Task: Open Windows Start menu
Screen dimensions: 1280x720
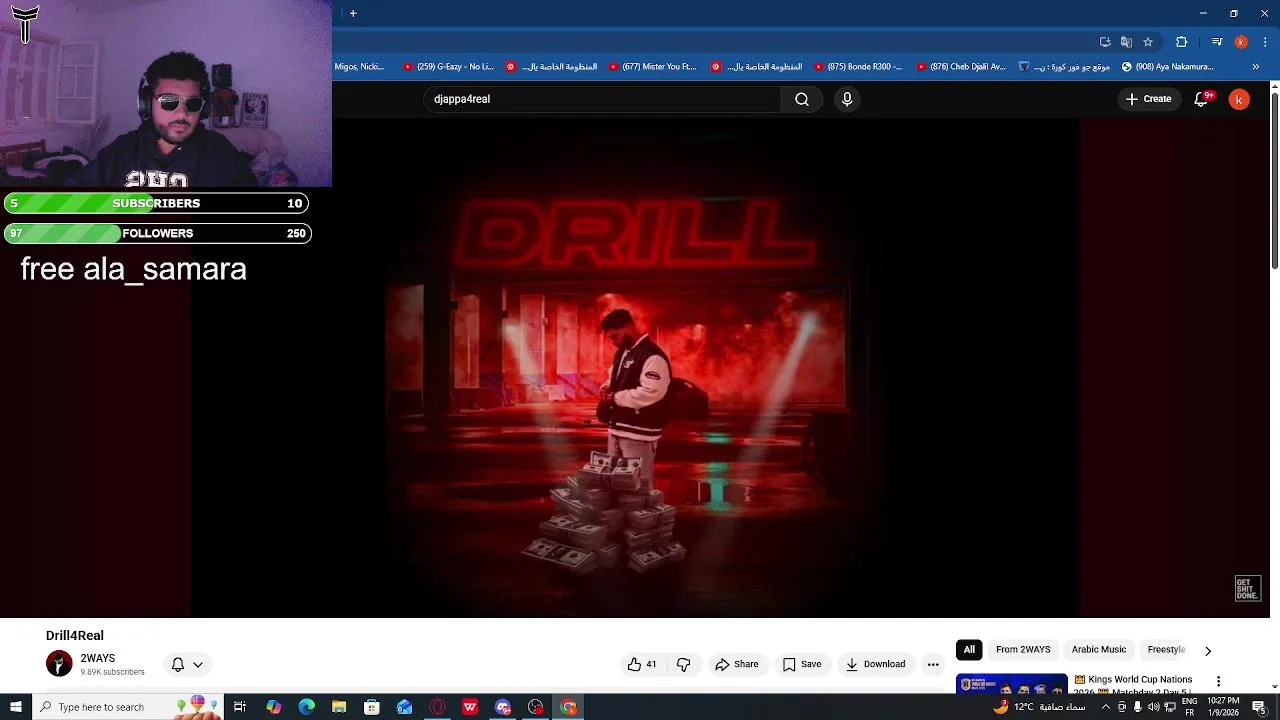Action: [x=16, y=707]
